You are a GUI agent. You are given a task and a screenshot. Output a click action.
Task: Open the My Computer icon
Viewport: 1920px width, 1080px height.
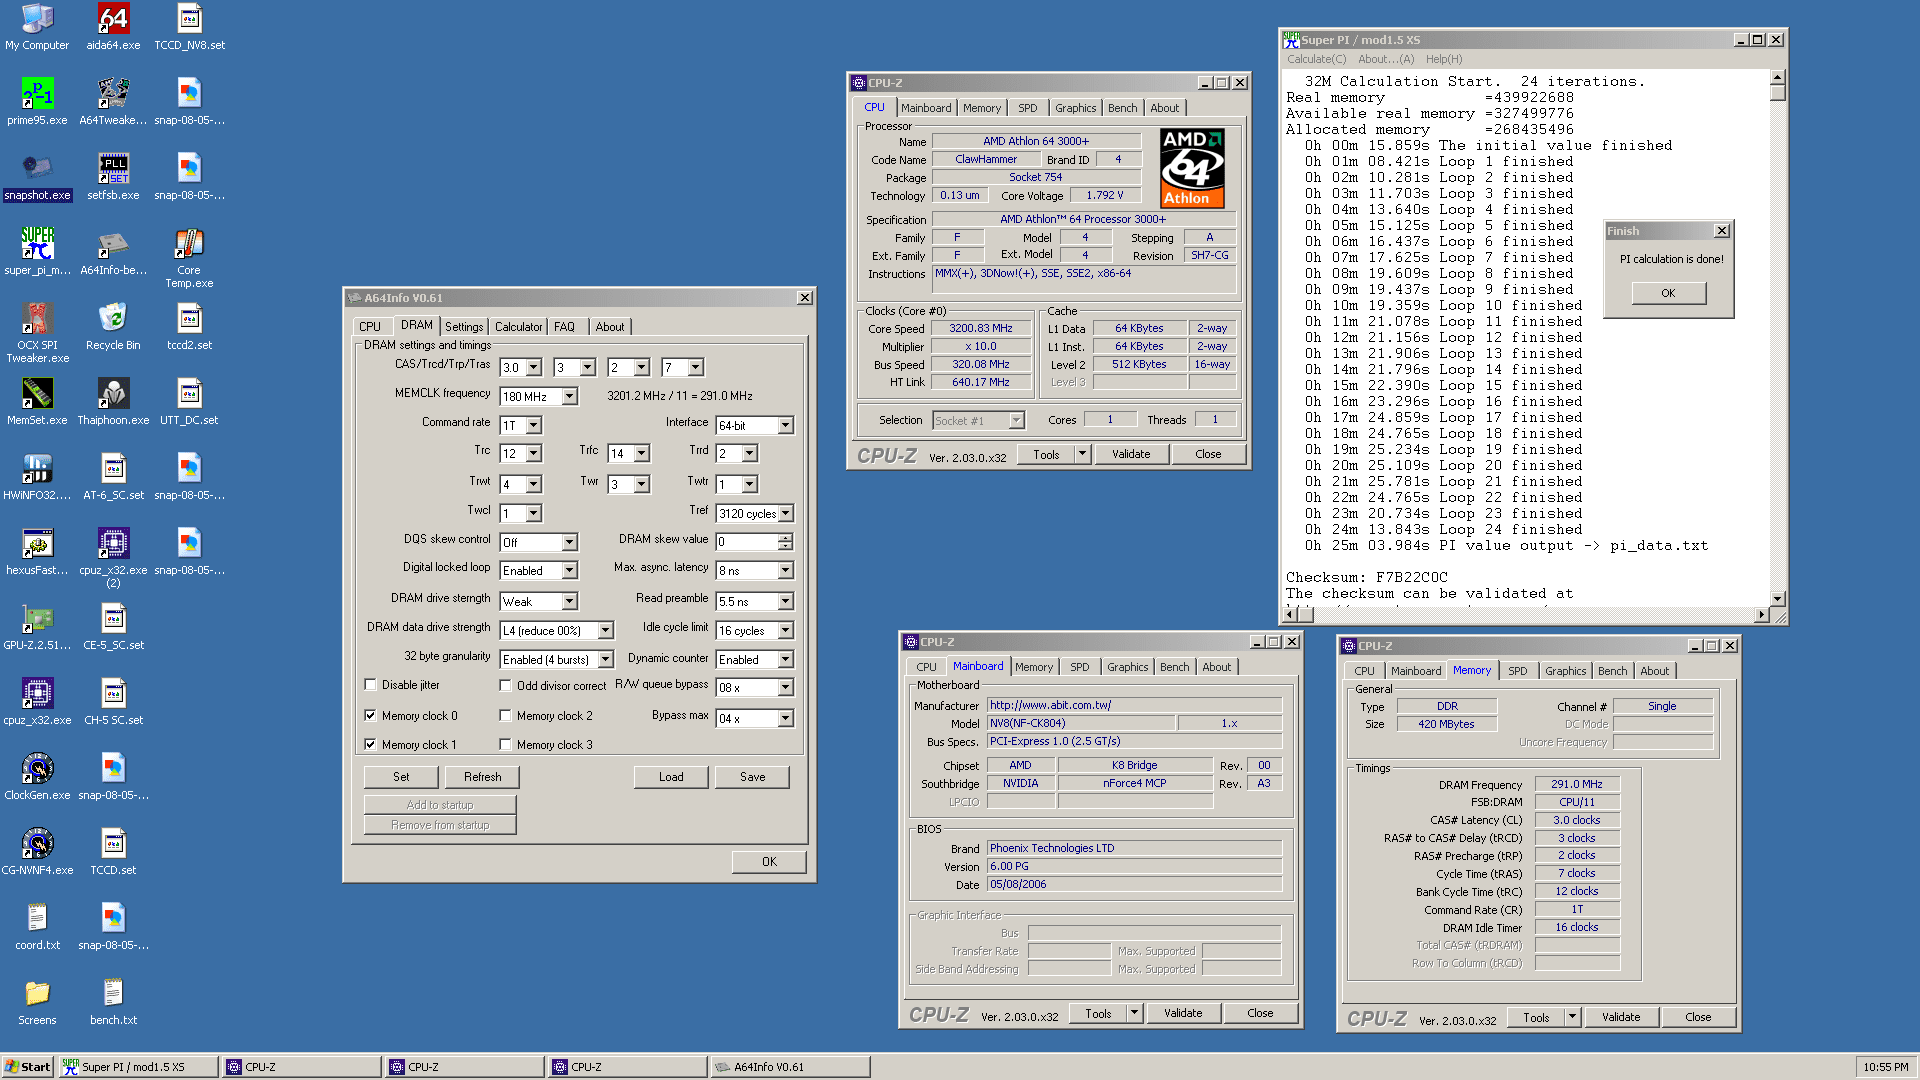(x=37, y=27)
